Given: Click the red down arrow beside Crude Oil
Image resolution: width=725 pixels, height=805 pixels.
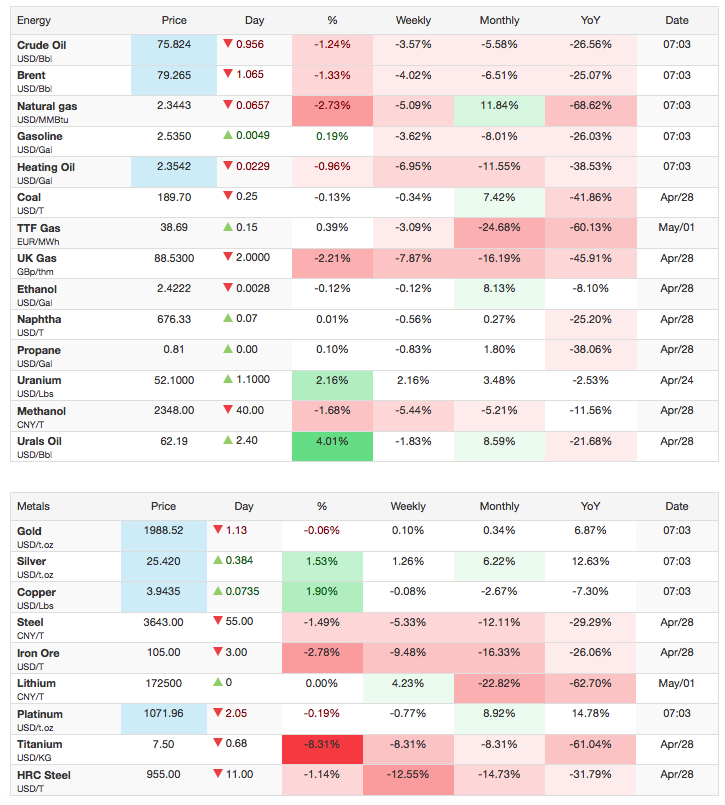Looking at the screenshot, I should (x=228, y=44).
